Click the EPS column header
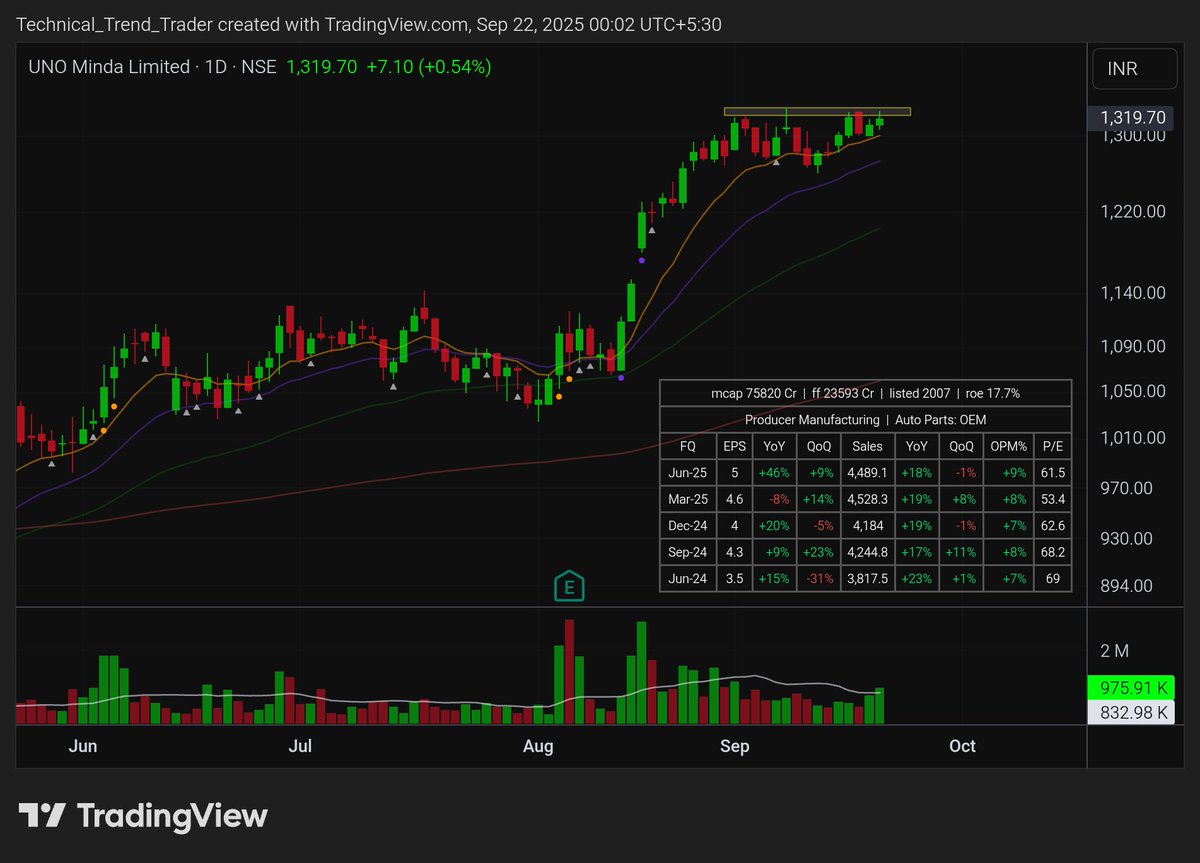This screenshot has width=1200, height=863. [735, 446]
